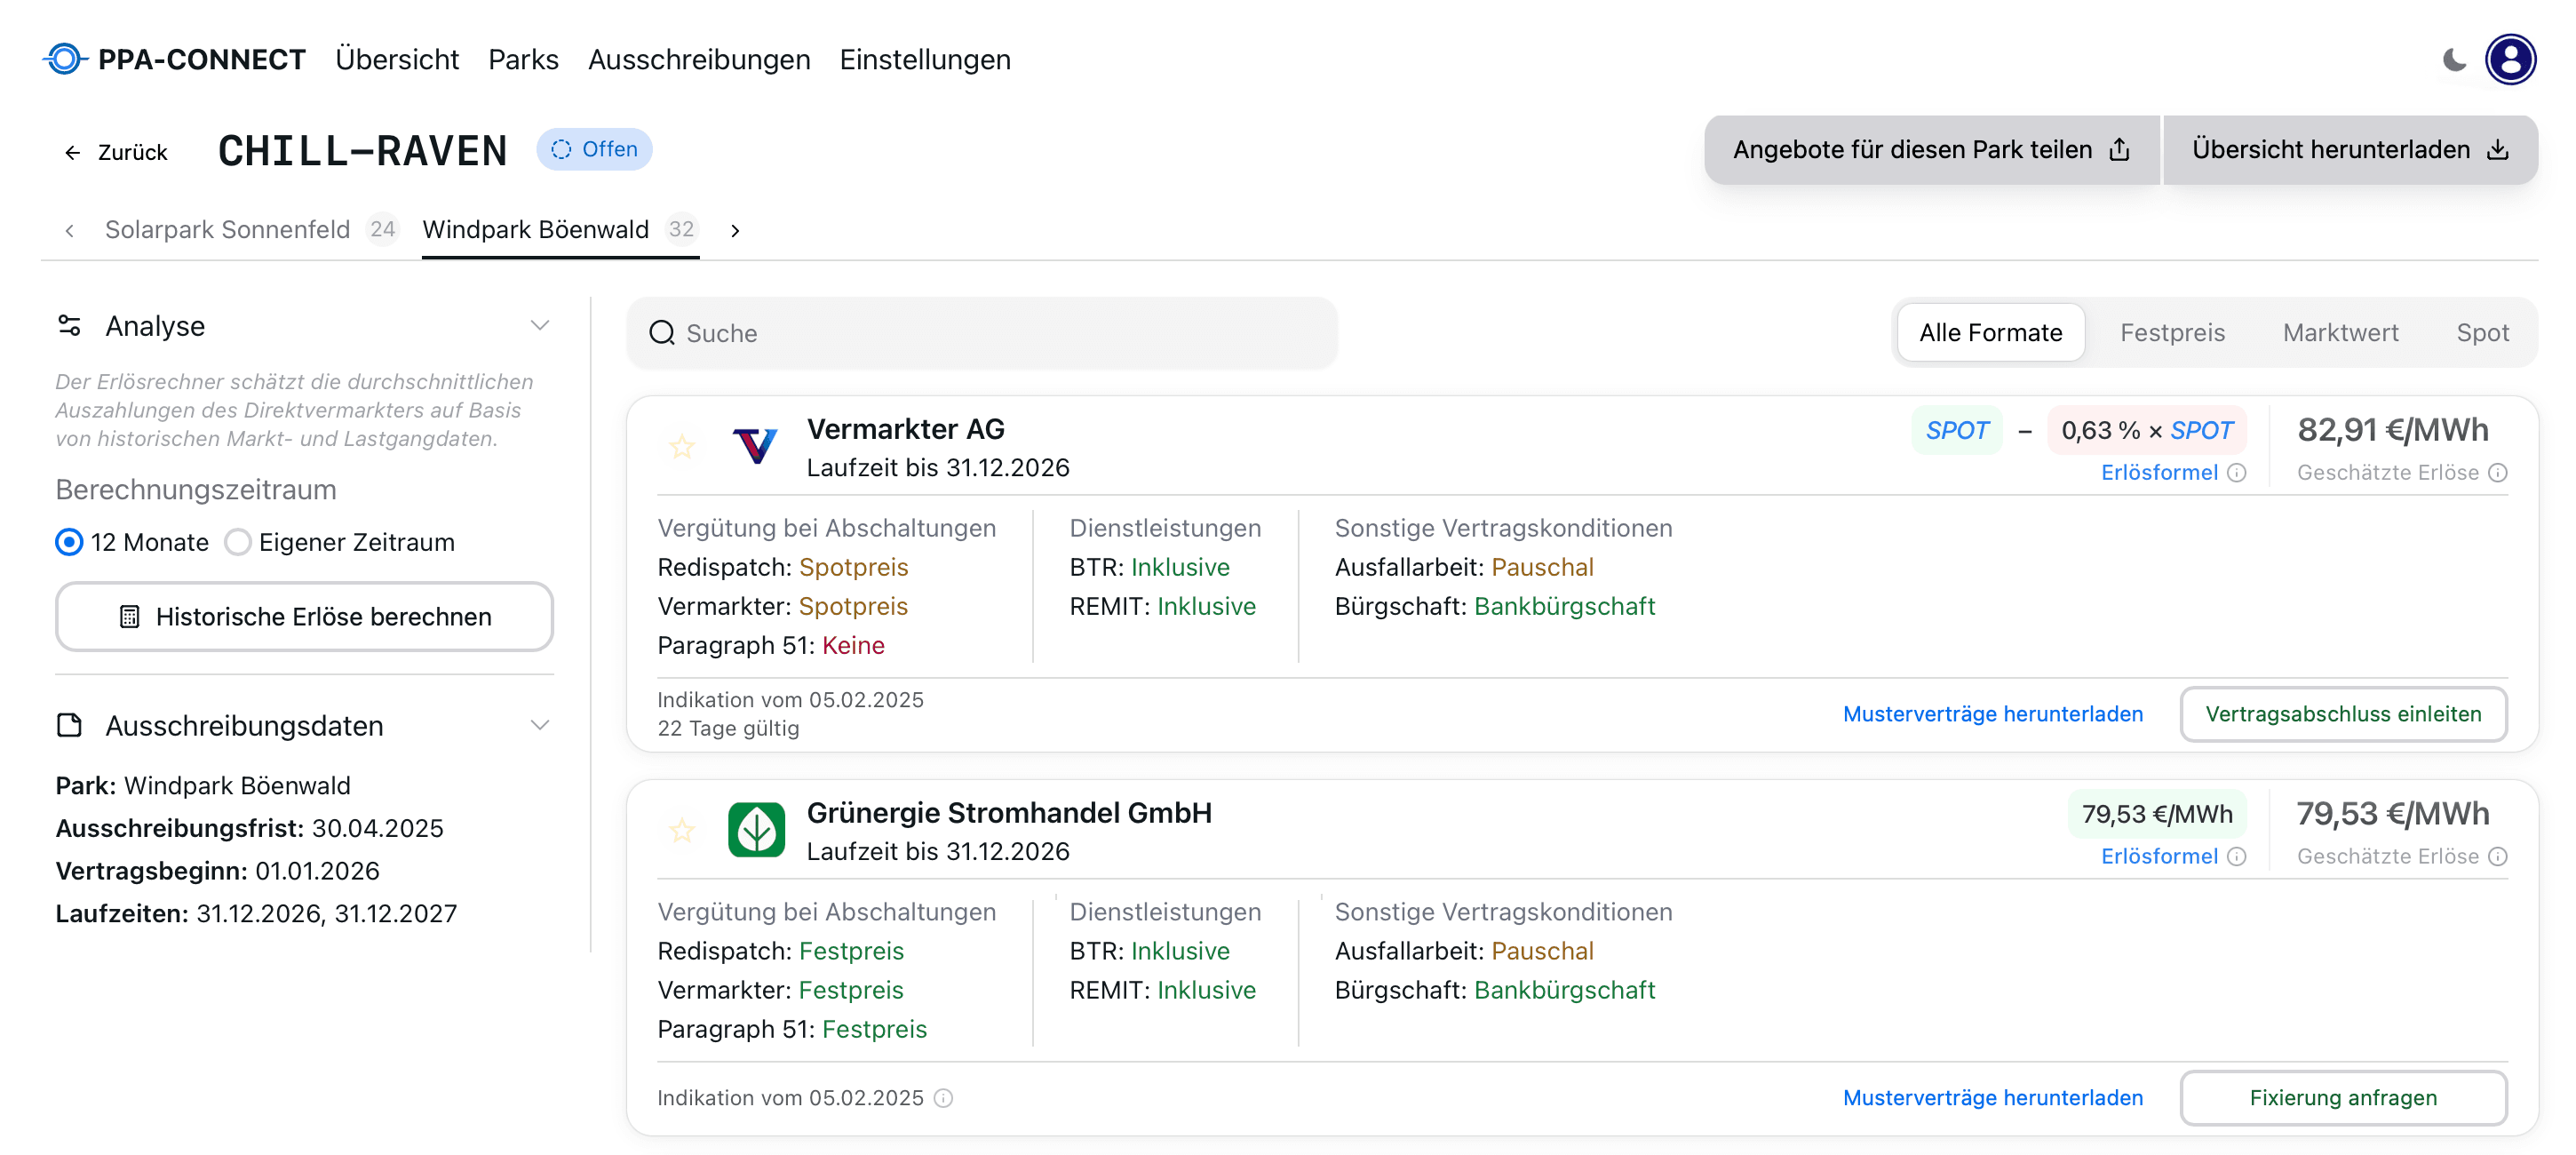2576x1155 pixels.
Task: Click the Paragraph 51: Keine value
Action: pyautogui.click(x=853, y=645)
